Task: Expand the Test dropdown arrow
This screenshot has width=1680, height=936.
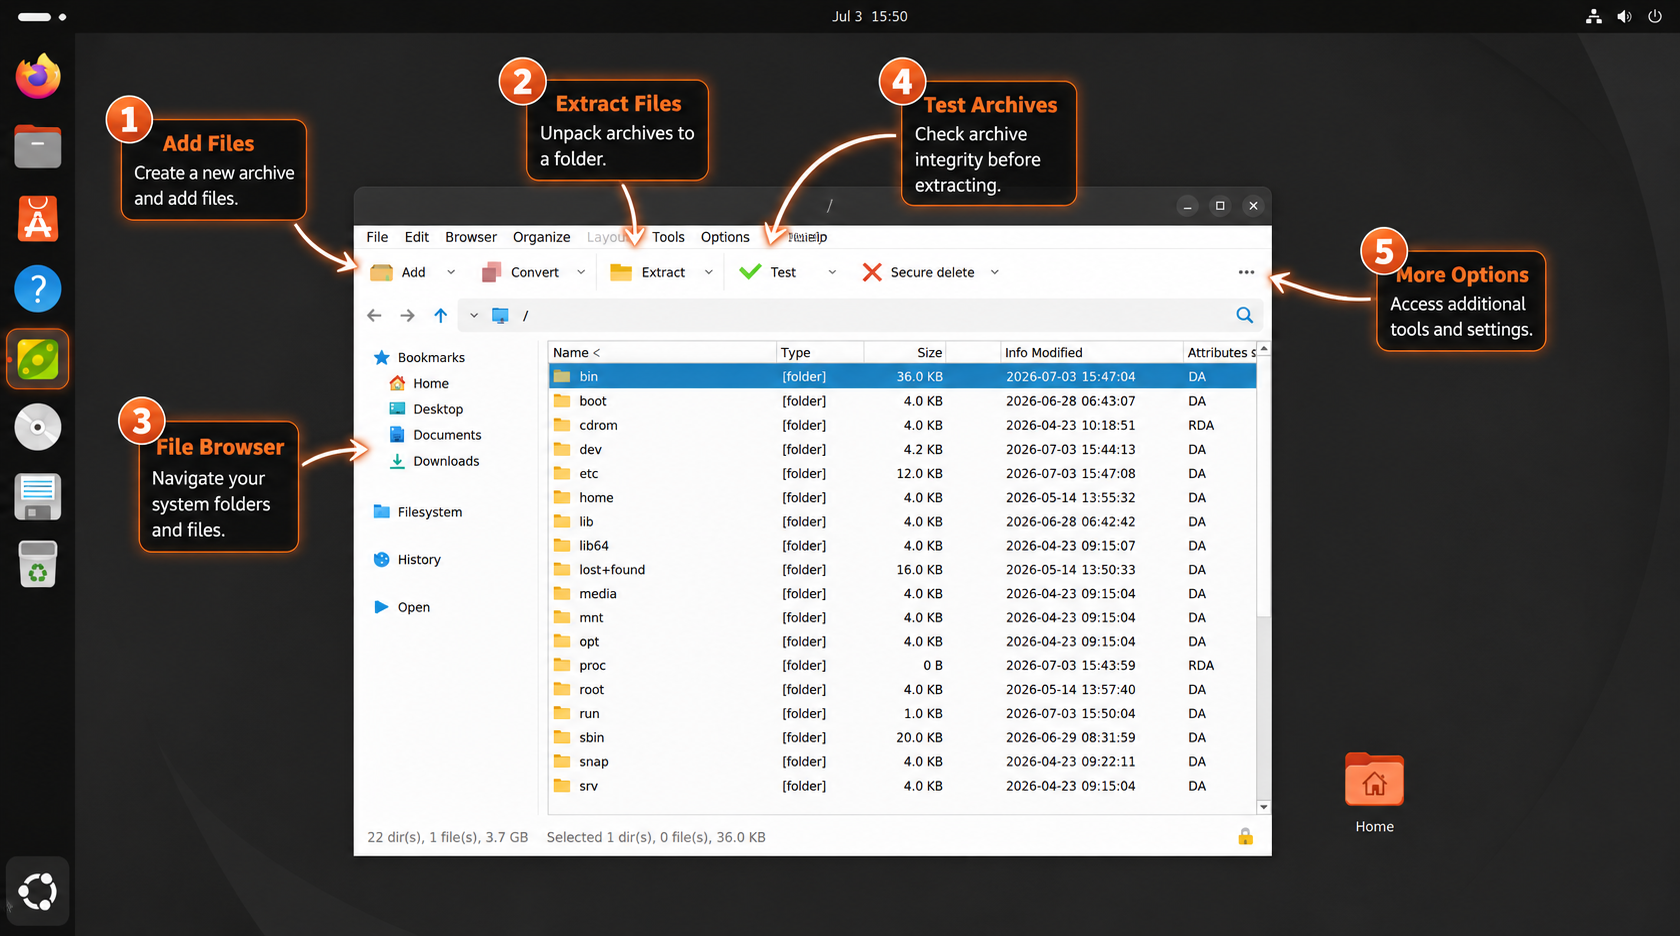Action: click(x=832, y=272)
